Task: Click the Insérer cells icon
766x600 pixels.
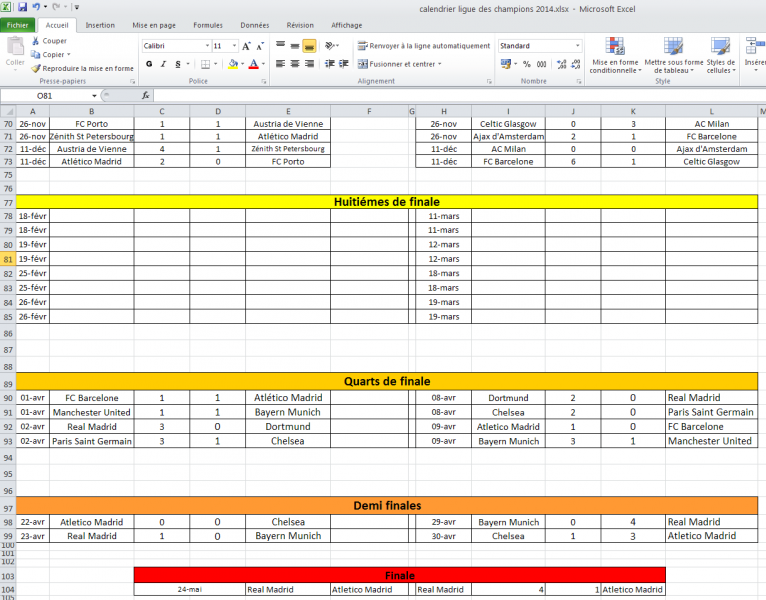Action: (755, 46)
